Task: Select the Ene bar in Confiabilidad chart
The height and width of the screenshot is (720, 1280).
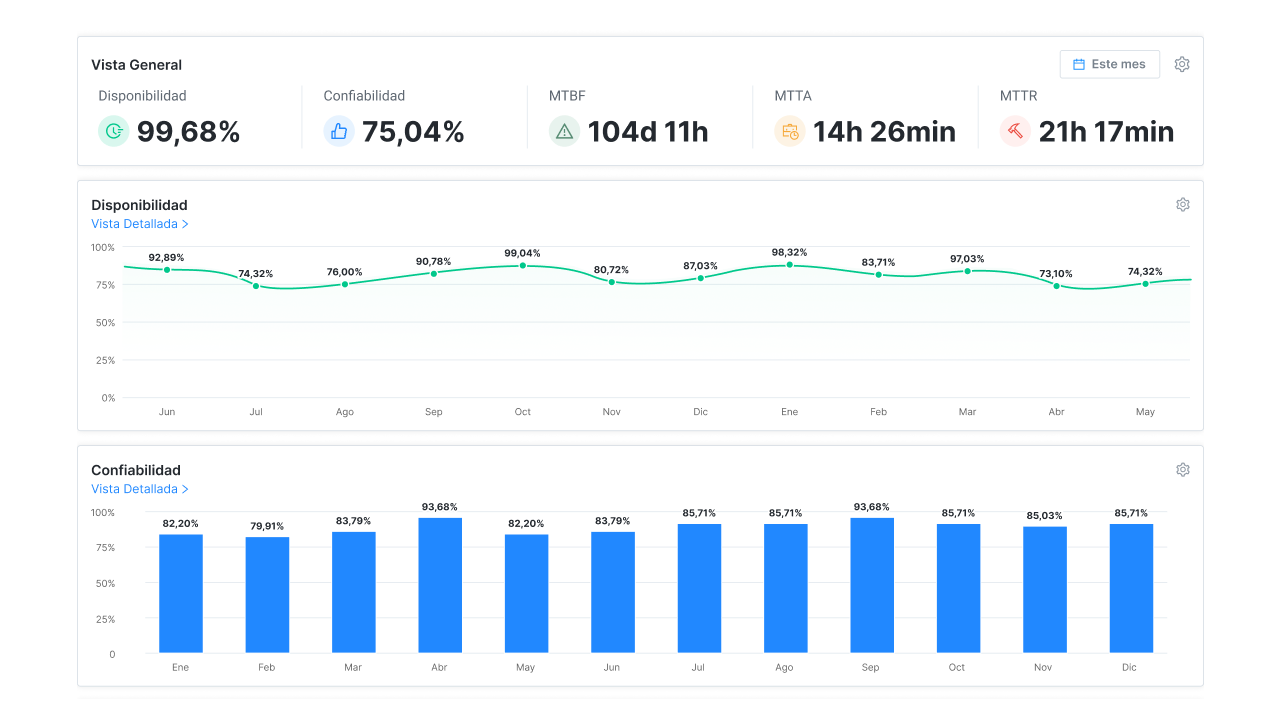Action: [181, 594]
